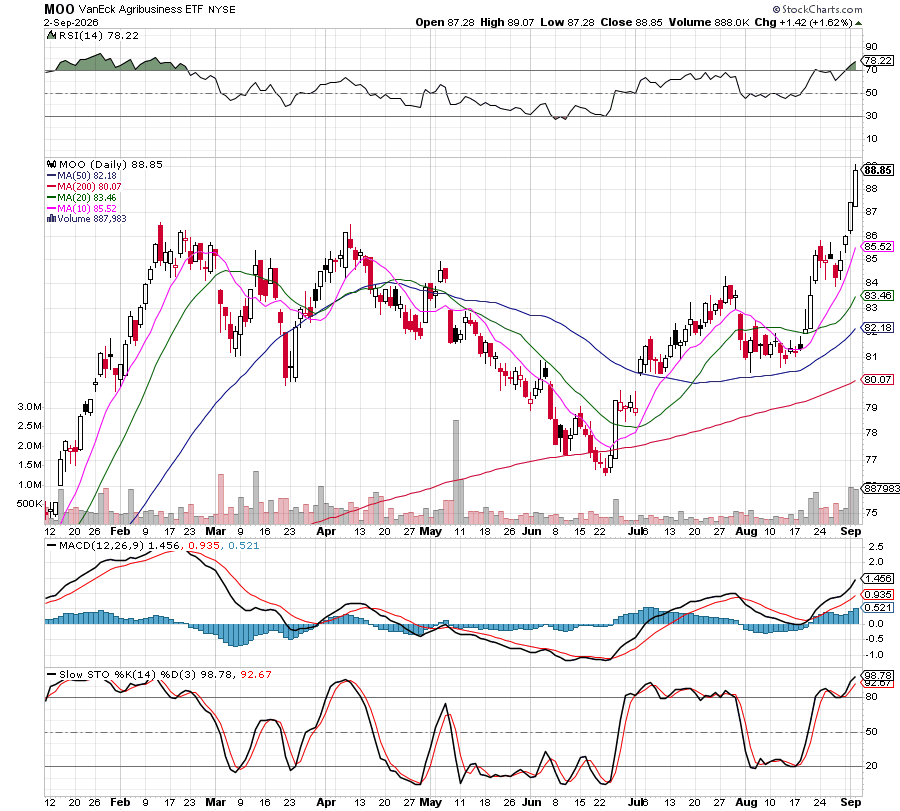Click the 3.0M volume axis label

[29, 407]
